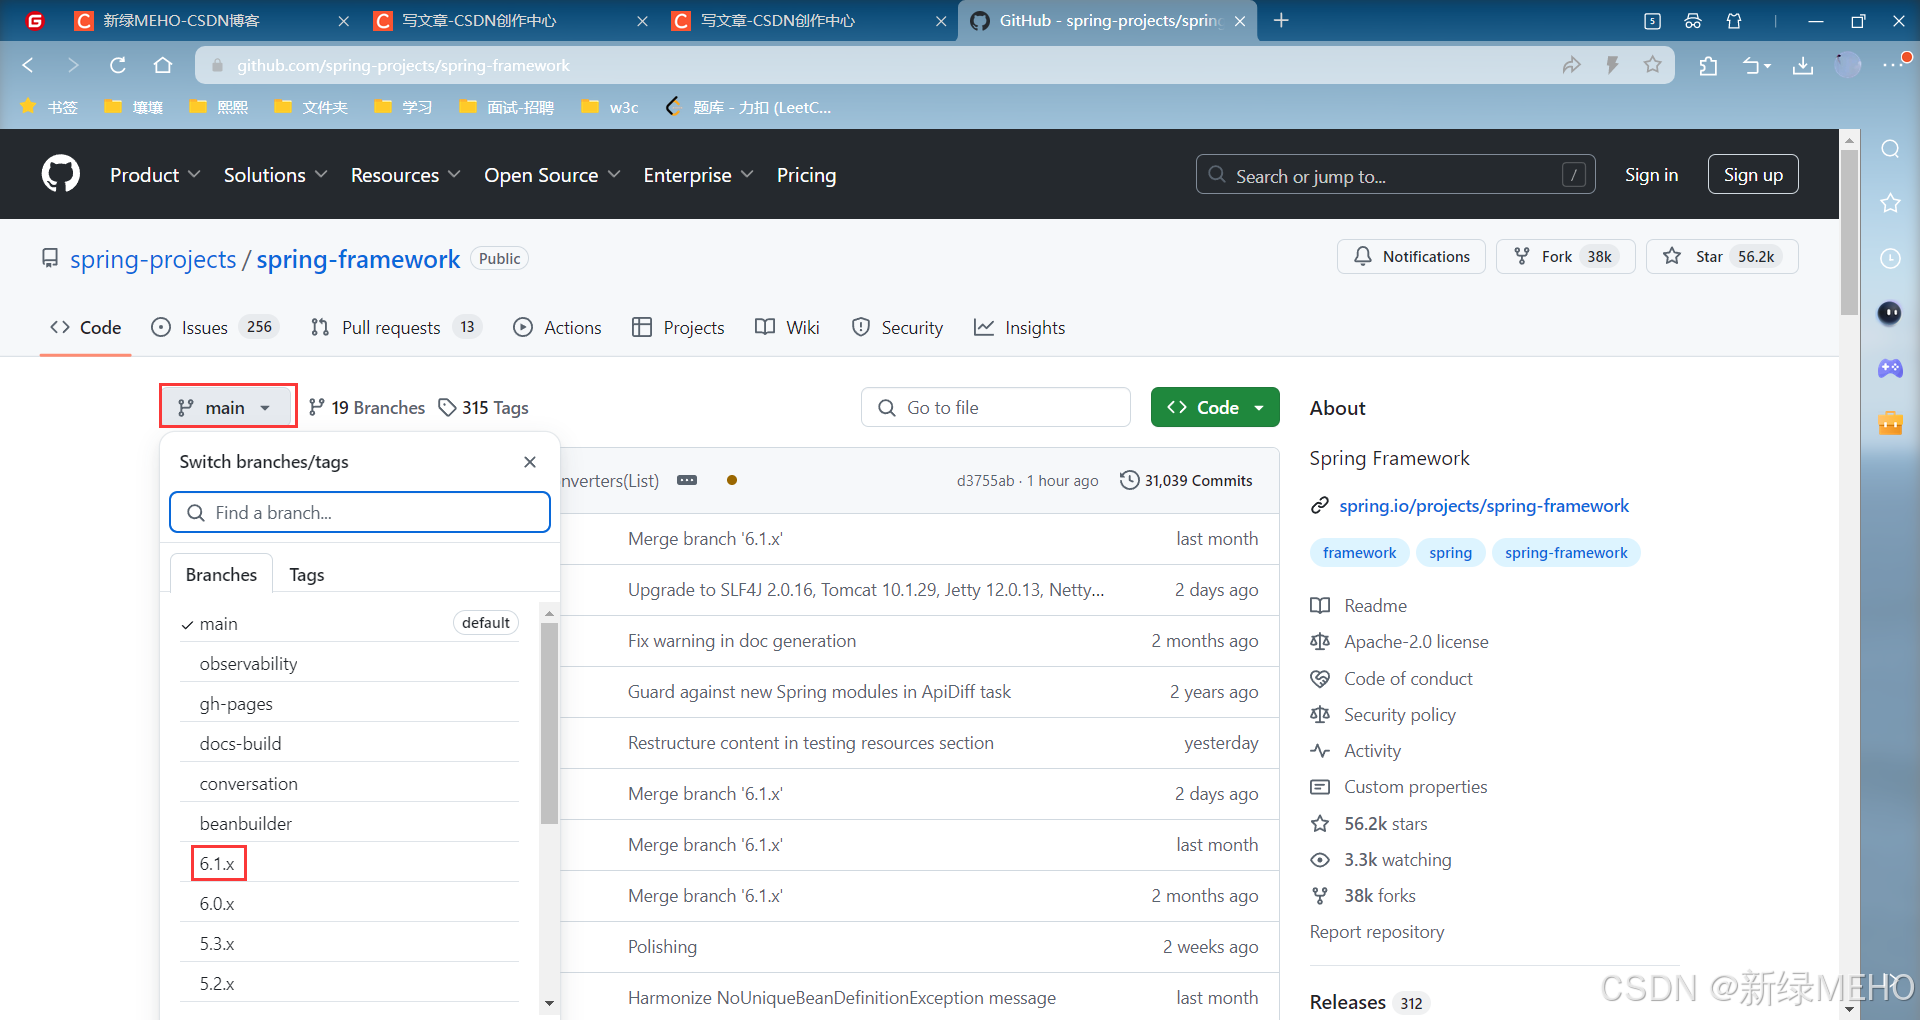Open the 315 Tags link
This screenshot has height=1020, width=1920.
pos(484,407)
